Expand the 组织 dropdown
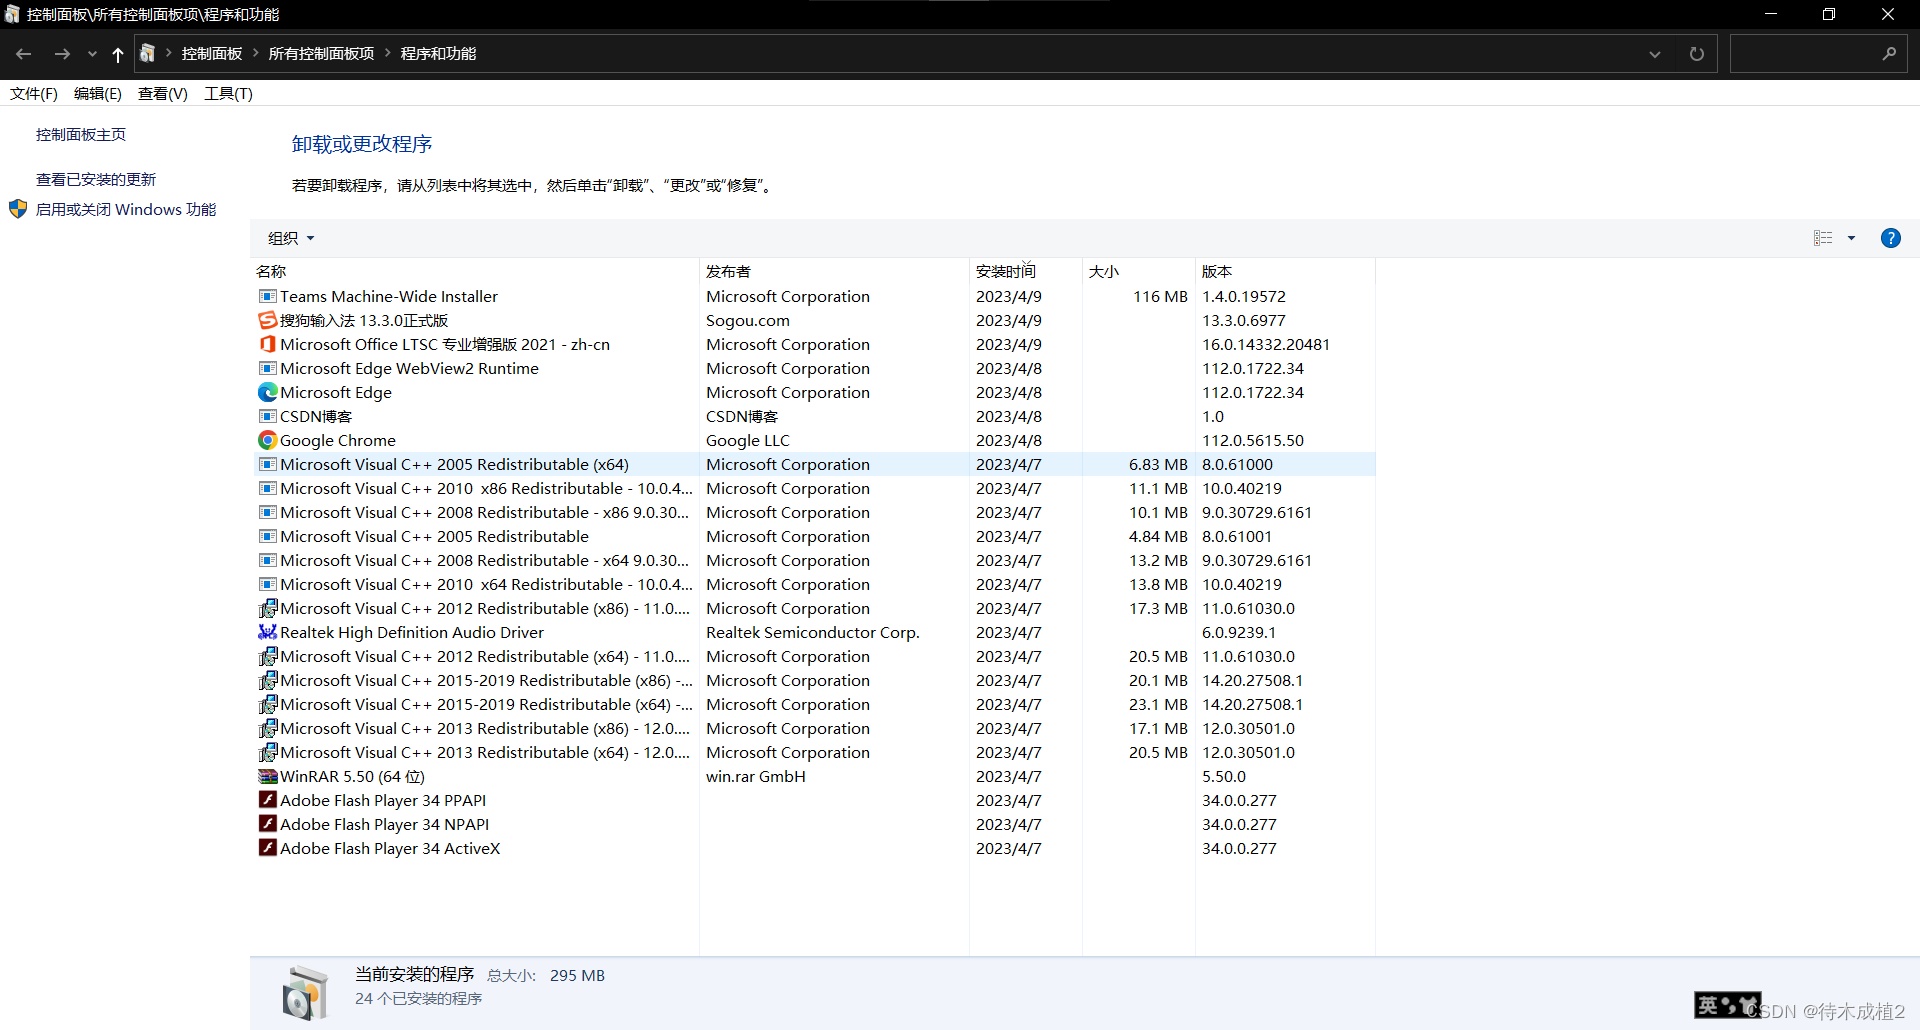The image size is (1920, 1030). [291, 238]
